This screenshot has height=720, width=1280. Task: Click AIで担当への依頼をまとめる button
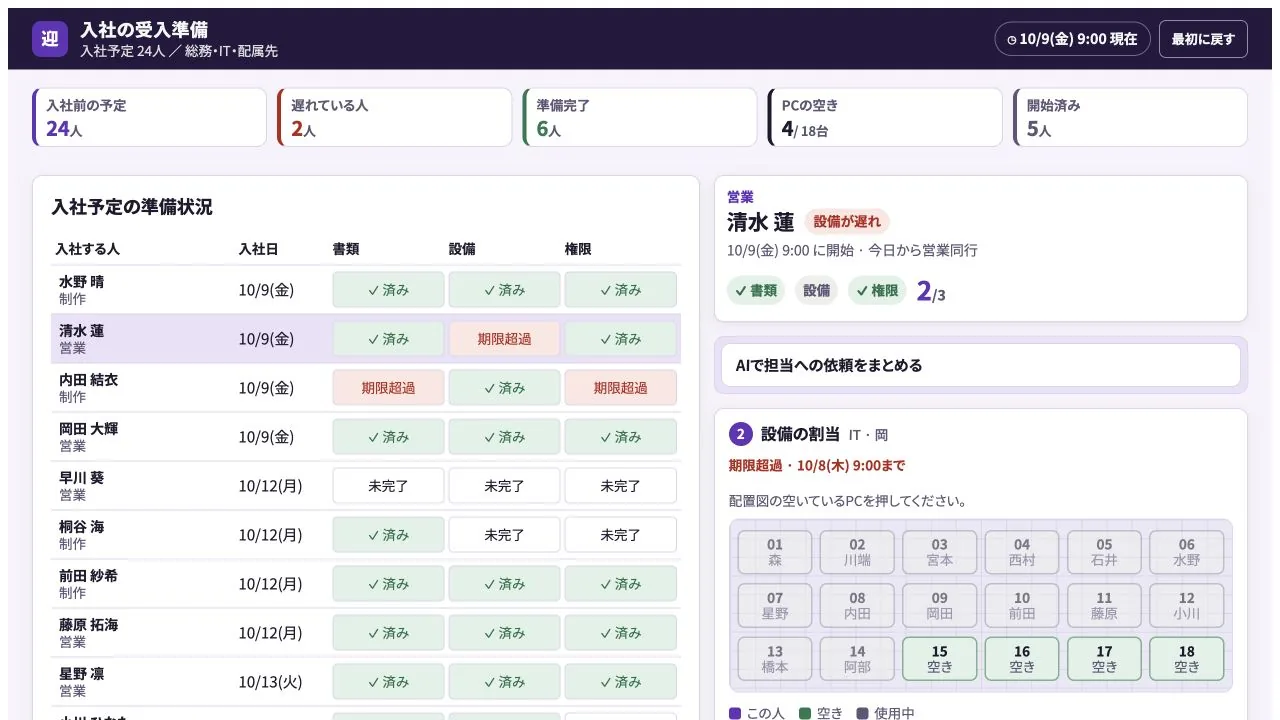tap(981, 365)
